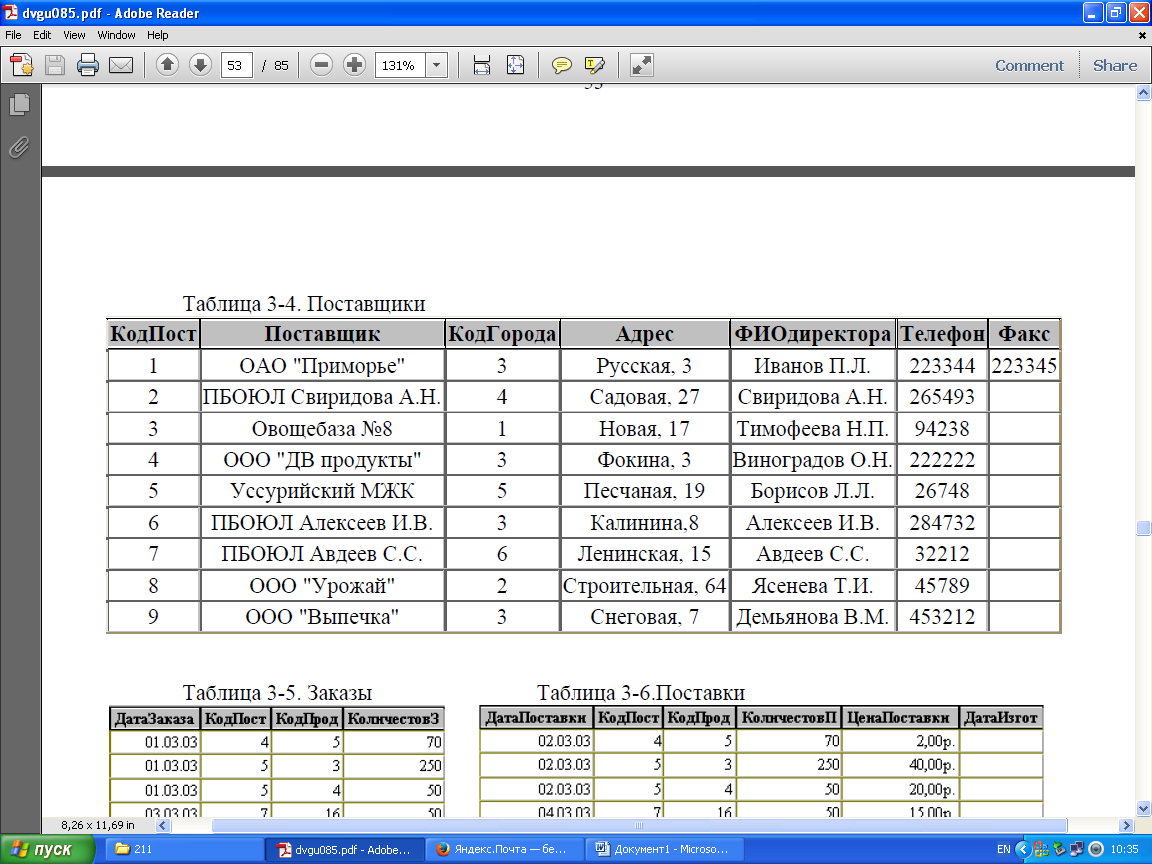Click the page number field showing 53
This screenshot has height=864, width=1152.
pos(237,65)
